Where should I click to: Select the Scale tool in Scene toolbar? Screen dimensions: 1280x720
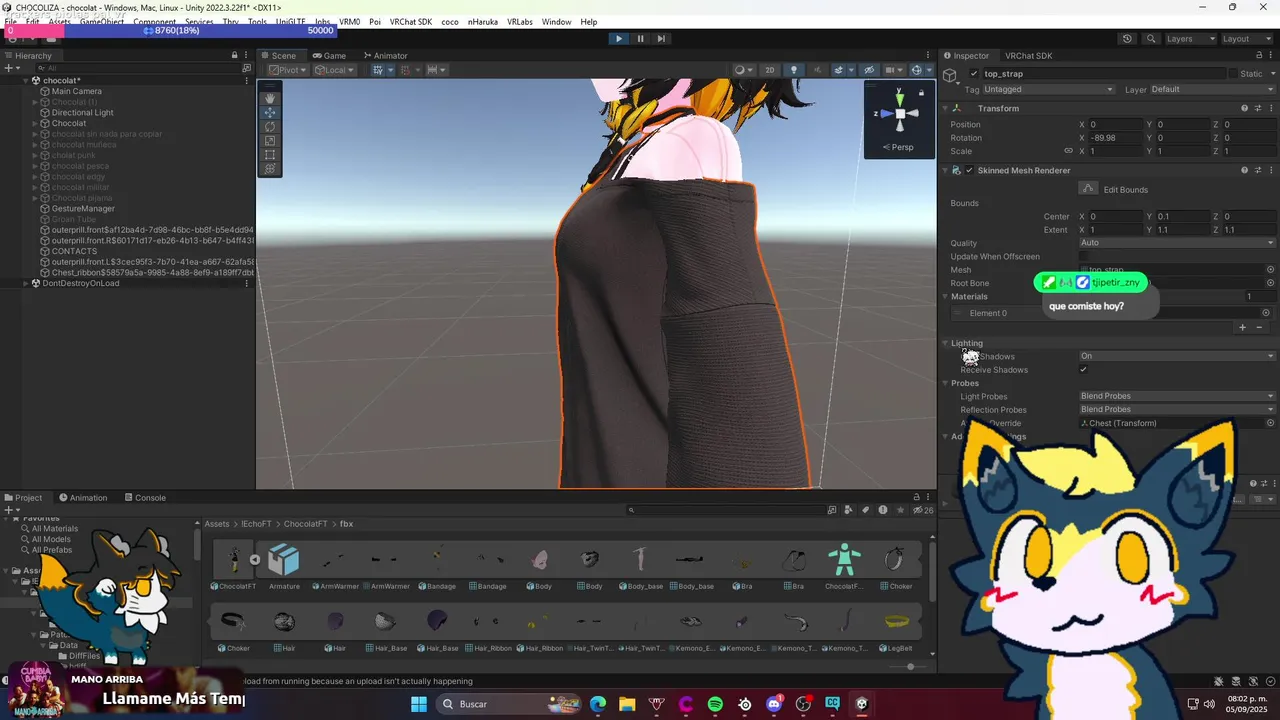[270, 141]
